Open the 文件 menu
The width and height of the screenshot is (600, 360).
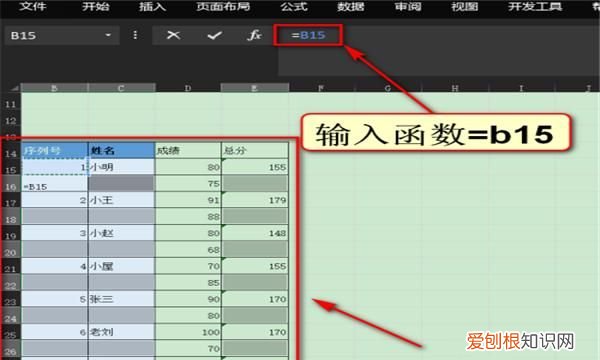33,6
